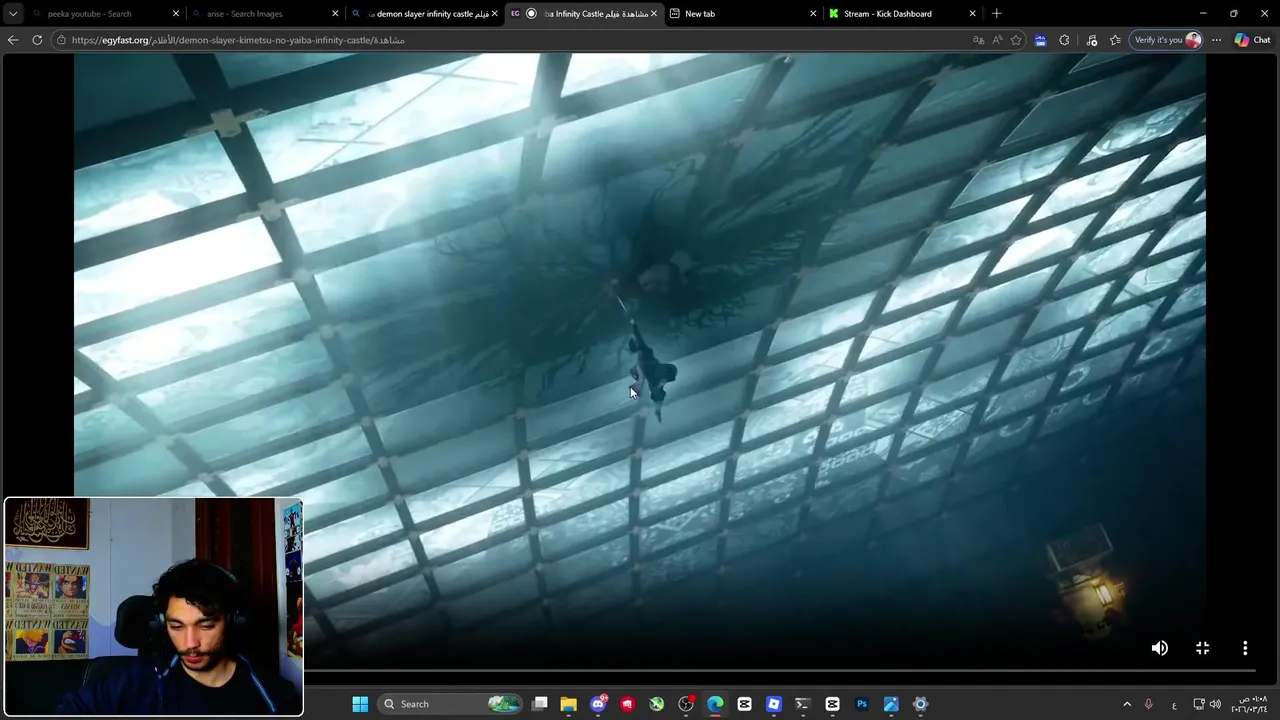Open the Extensions puzzle-piece menu
The width and height of the screenshot is (1280, 720).
coord(1064,40)
